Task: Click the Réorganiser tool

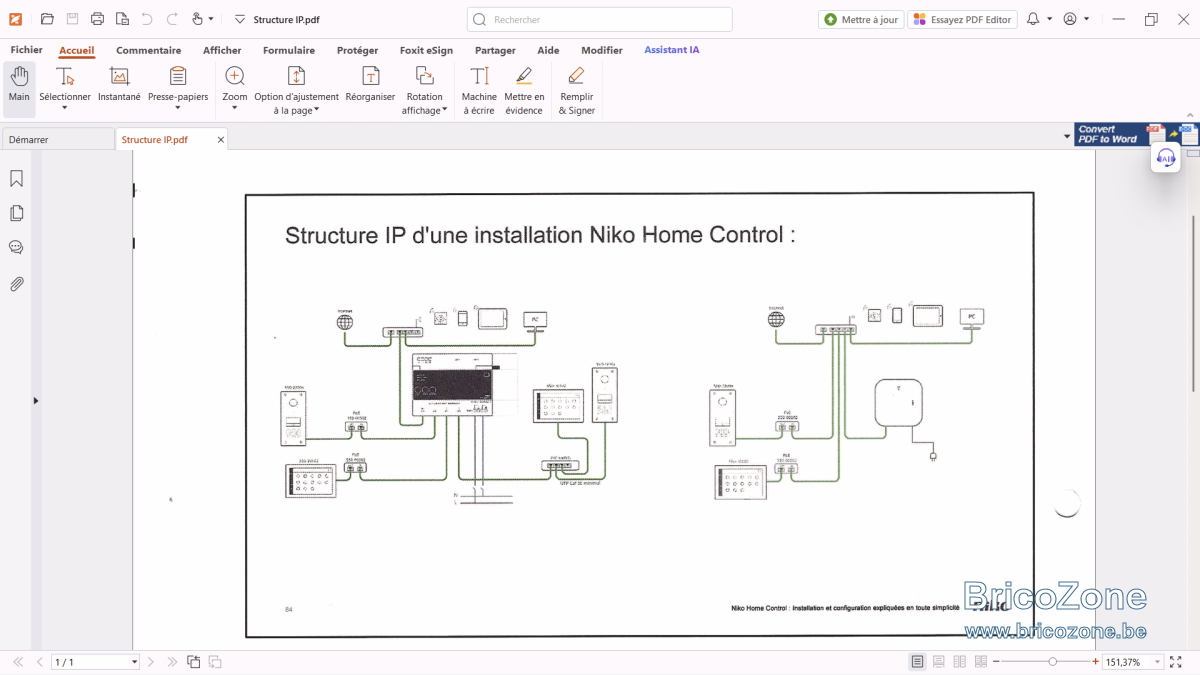Action: pyautogui.click(x=370, y=85)
